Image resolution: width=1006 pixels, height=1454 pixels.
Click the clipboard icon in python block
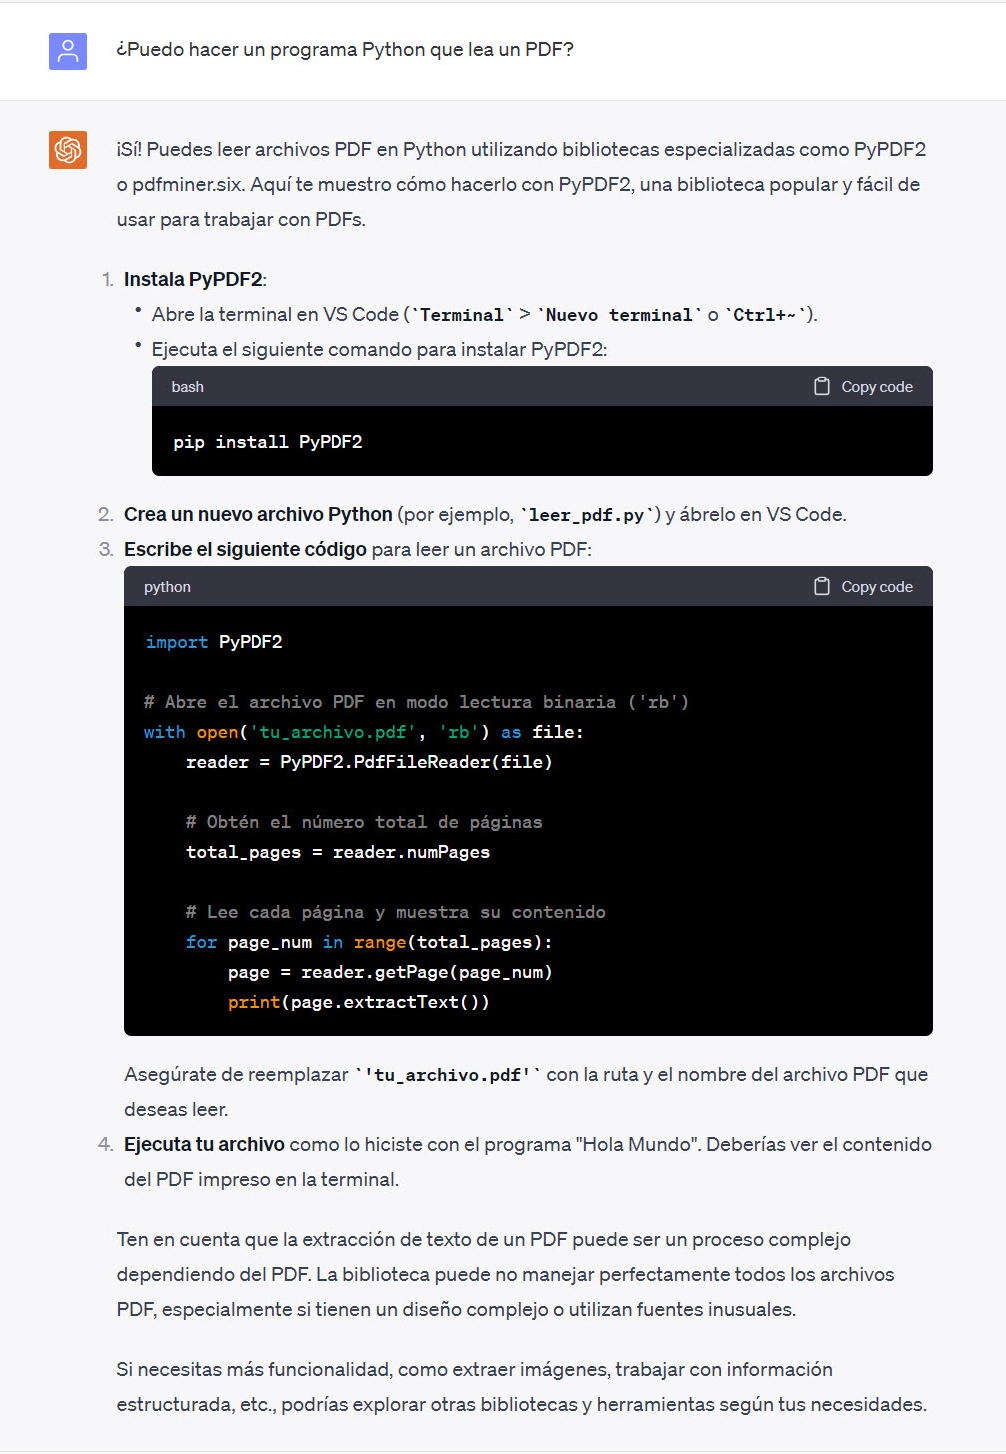tap(822, 587)
